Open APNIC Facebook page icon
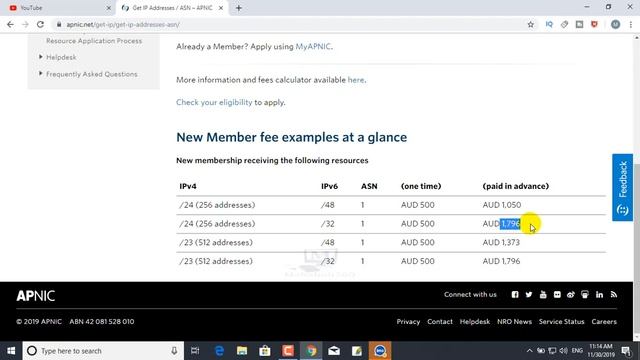This screenshot has width=640, height=360. pyautogui.click(x=515, y=295)
